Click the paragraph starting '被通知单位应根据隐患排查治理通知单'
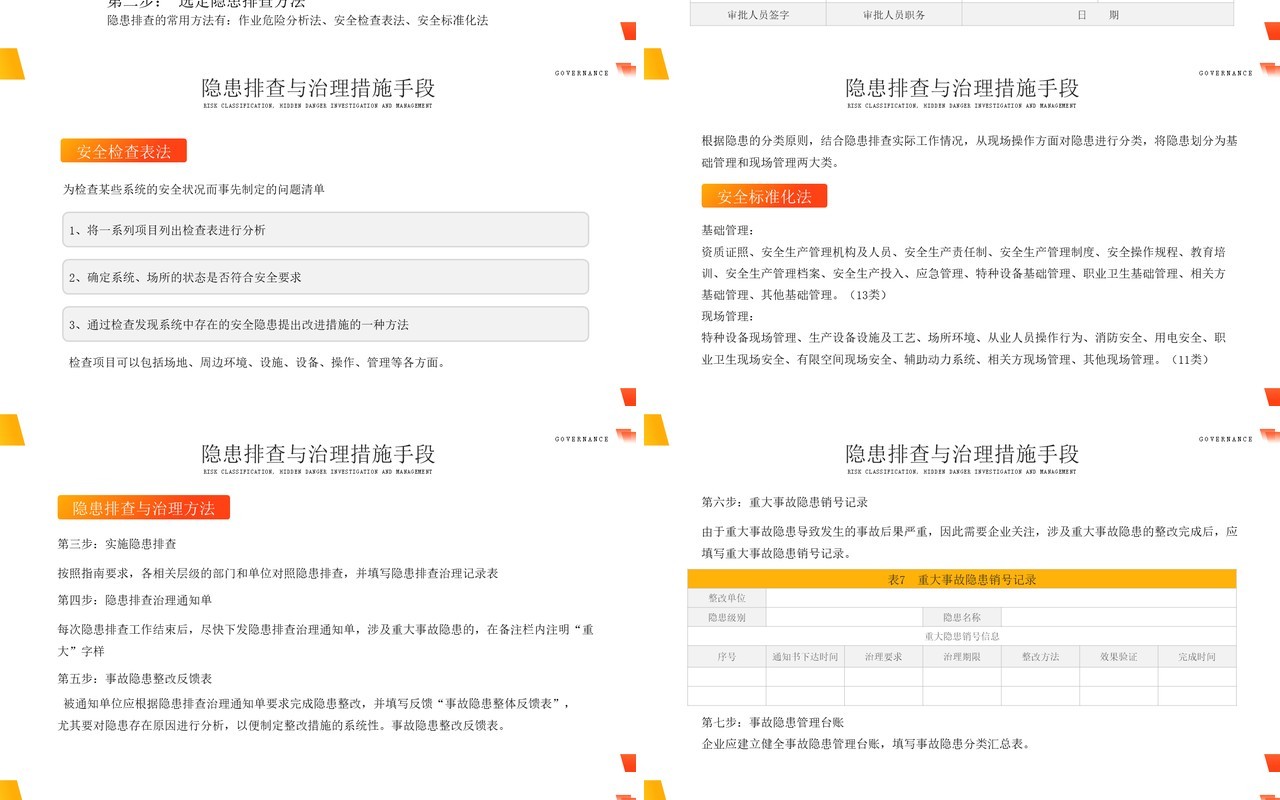1280x800 pixels. click(x=314, y=714)
